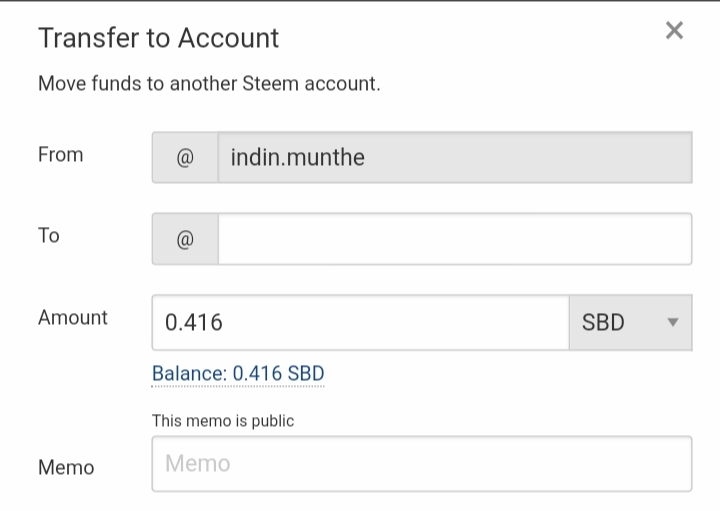Click the Balance: 0.416 SBD link
Viewport: 720px width, 511px height.
point(238,374)
